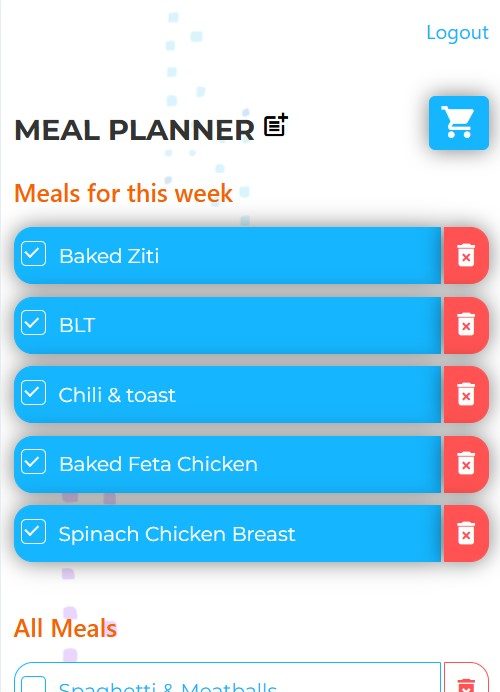The image size is (500, 692).
Task: Delete Baked Ziti from this week
Action: (x=466, y=256)
